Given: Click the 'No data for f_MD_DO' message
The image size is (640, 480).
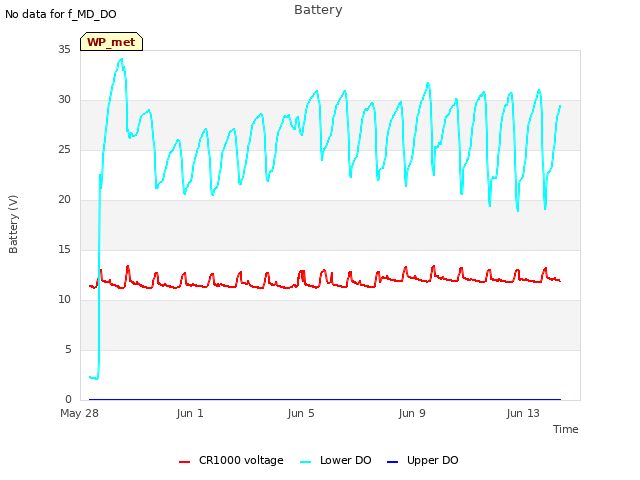Looking at the screenshot, I should click(61, 14).
